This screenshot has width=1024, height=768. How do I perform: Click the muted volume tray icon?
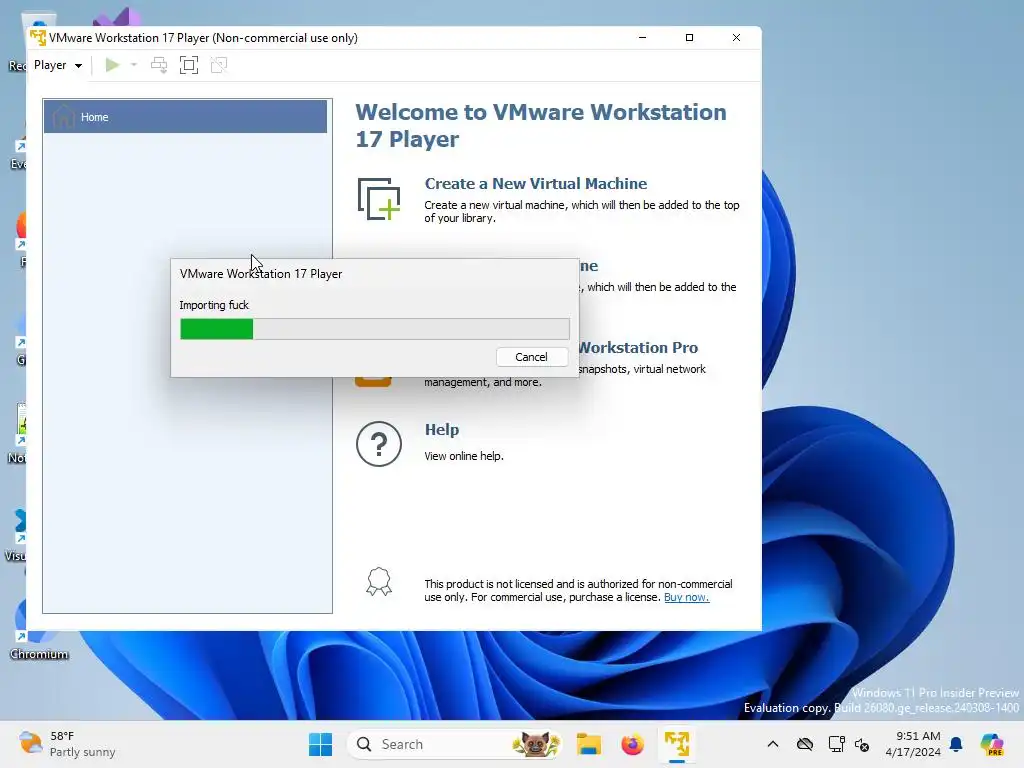(862, 744)
